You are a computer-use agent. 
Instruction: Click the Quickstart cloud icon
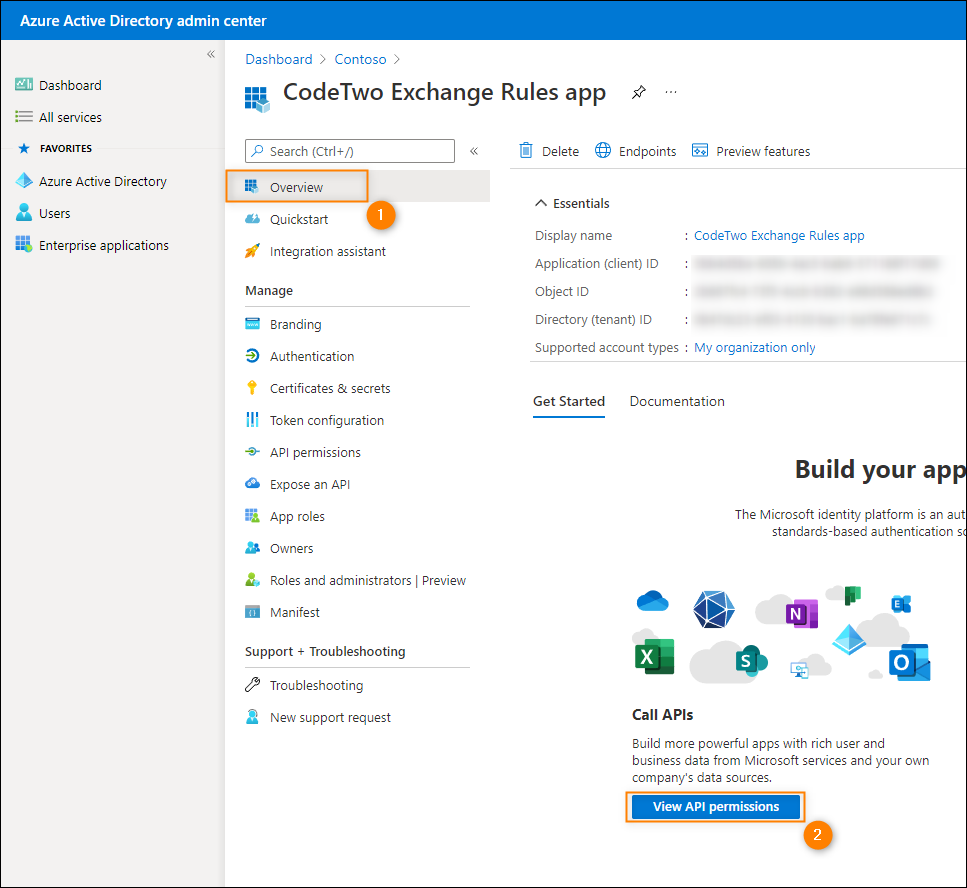pyautogui.click(x=252, y=219)
